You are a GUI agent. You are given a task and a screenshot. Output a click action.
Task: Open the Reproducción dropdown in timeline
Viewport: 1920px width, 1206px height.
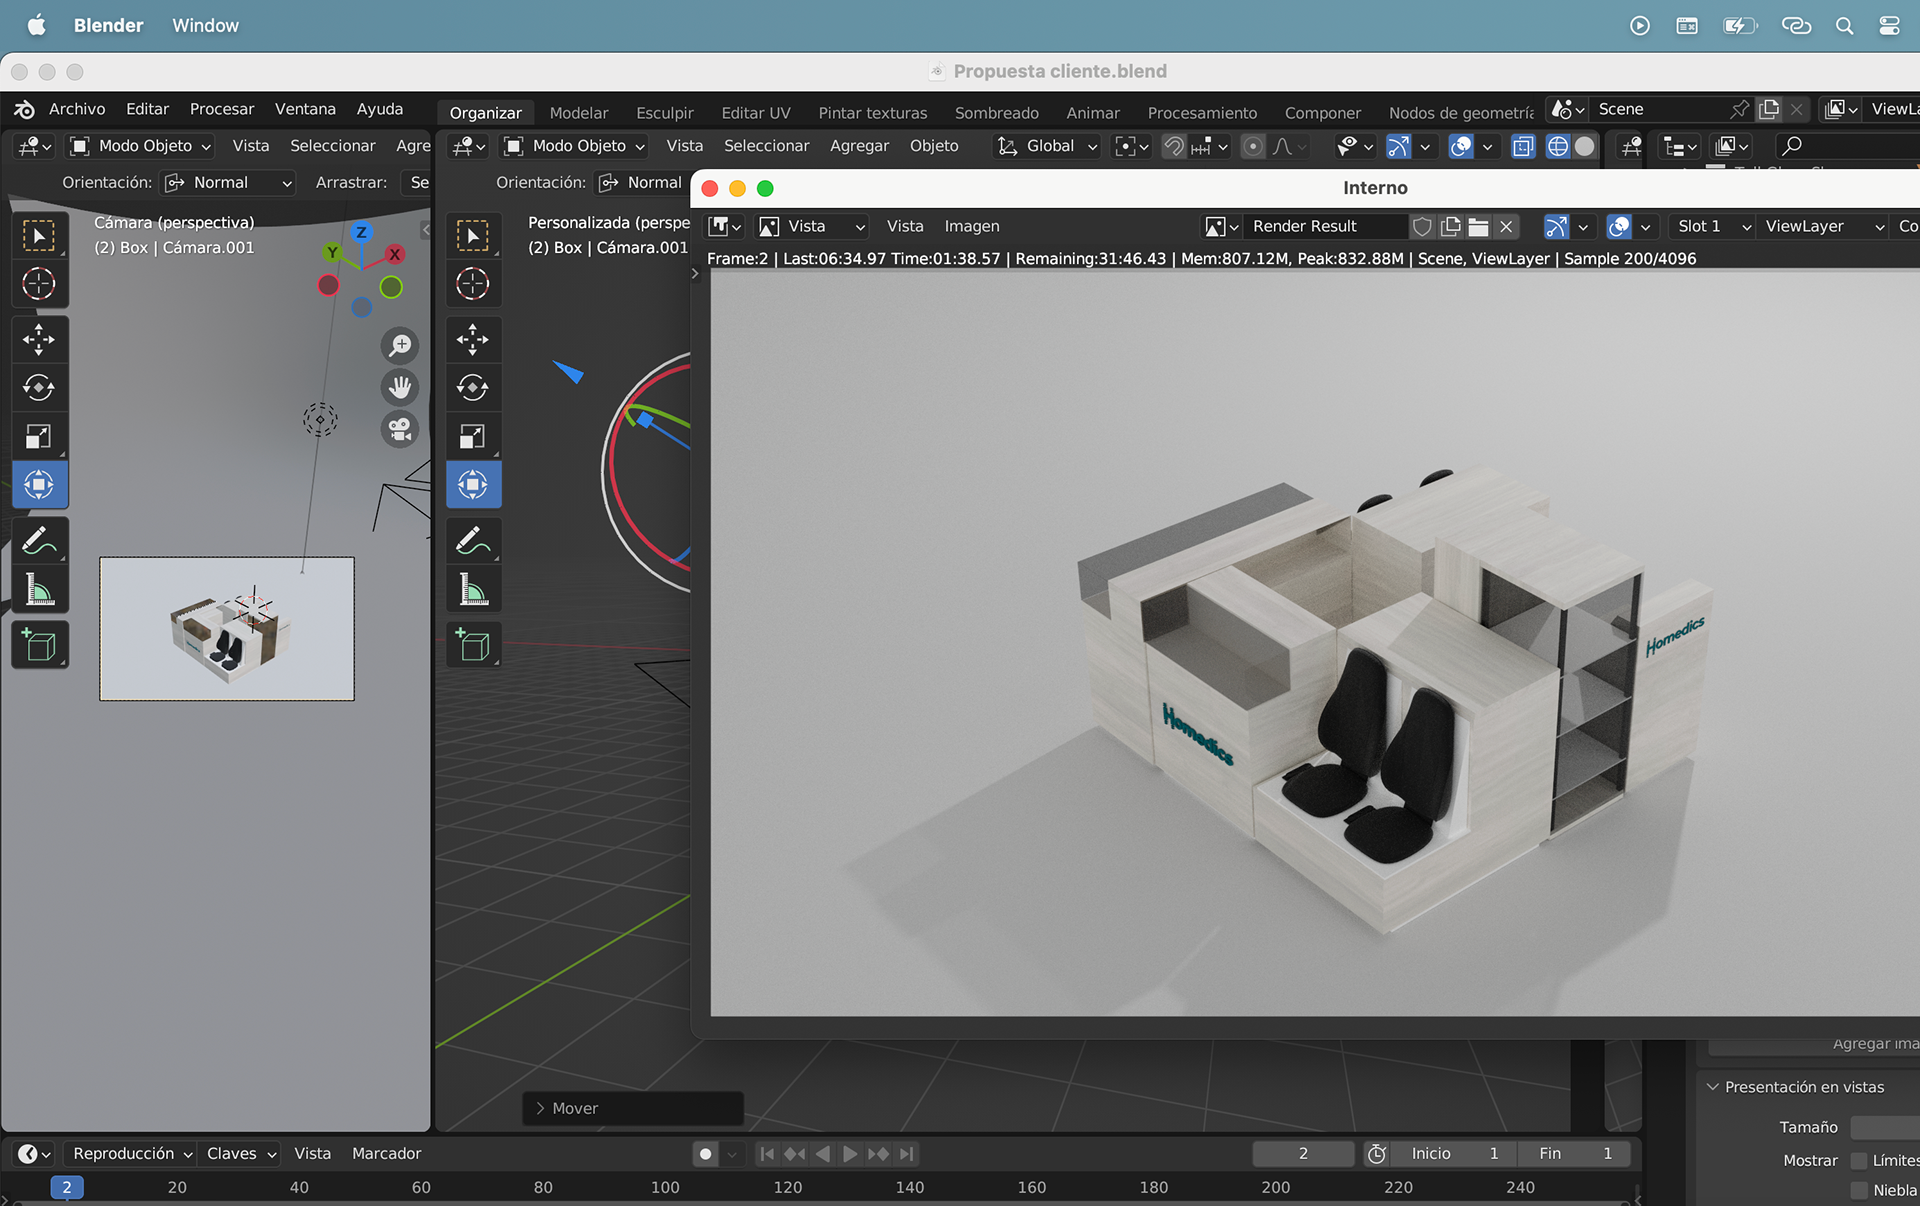click(x=132, y=1154)
